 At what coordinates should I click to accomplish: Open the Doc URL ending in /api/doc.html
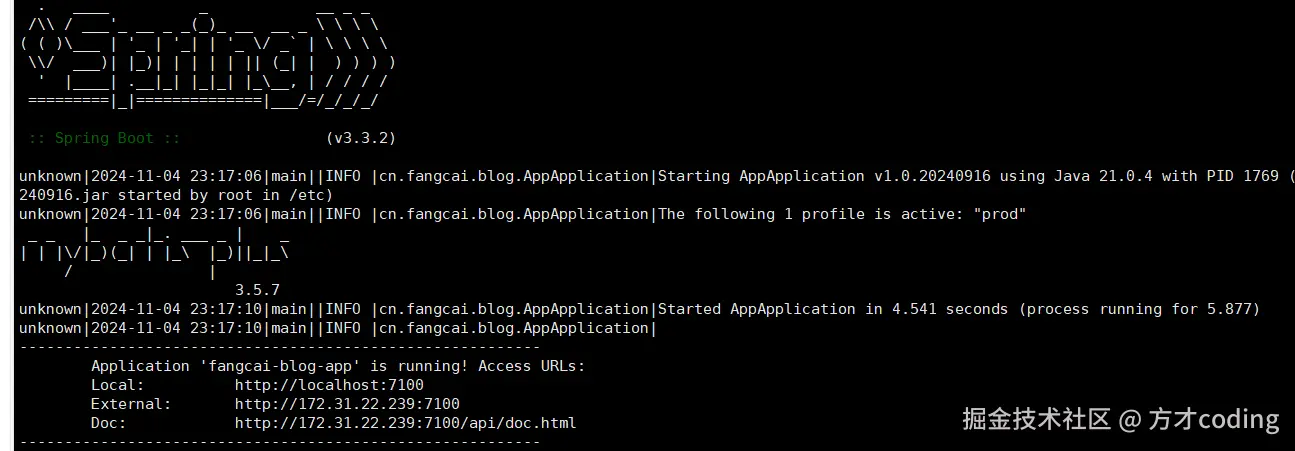click(405, 423)
